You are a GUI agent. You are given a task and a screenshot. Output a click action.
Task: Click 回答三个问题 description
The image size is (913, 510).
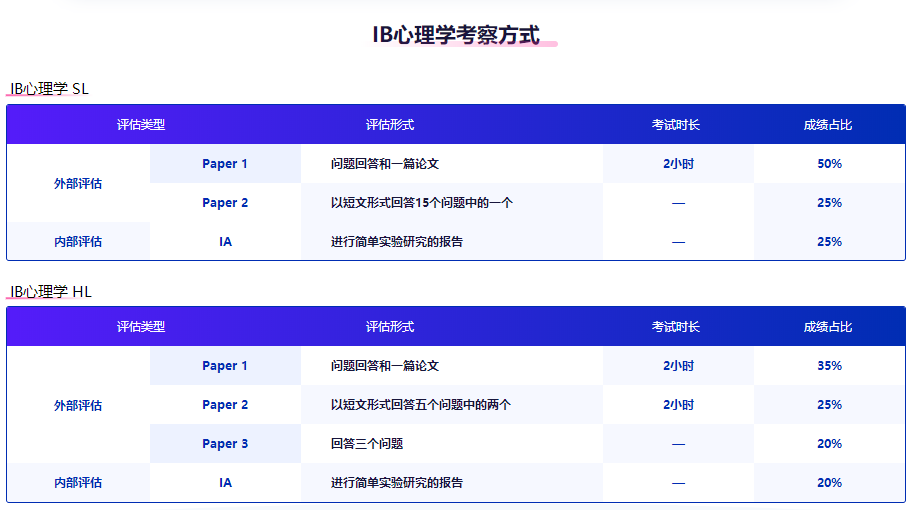[367, 444]
